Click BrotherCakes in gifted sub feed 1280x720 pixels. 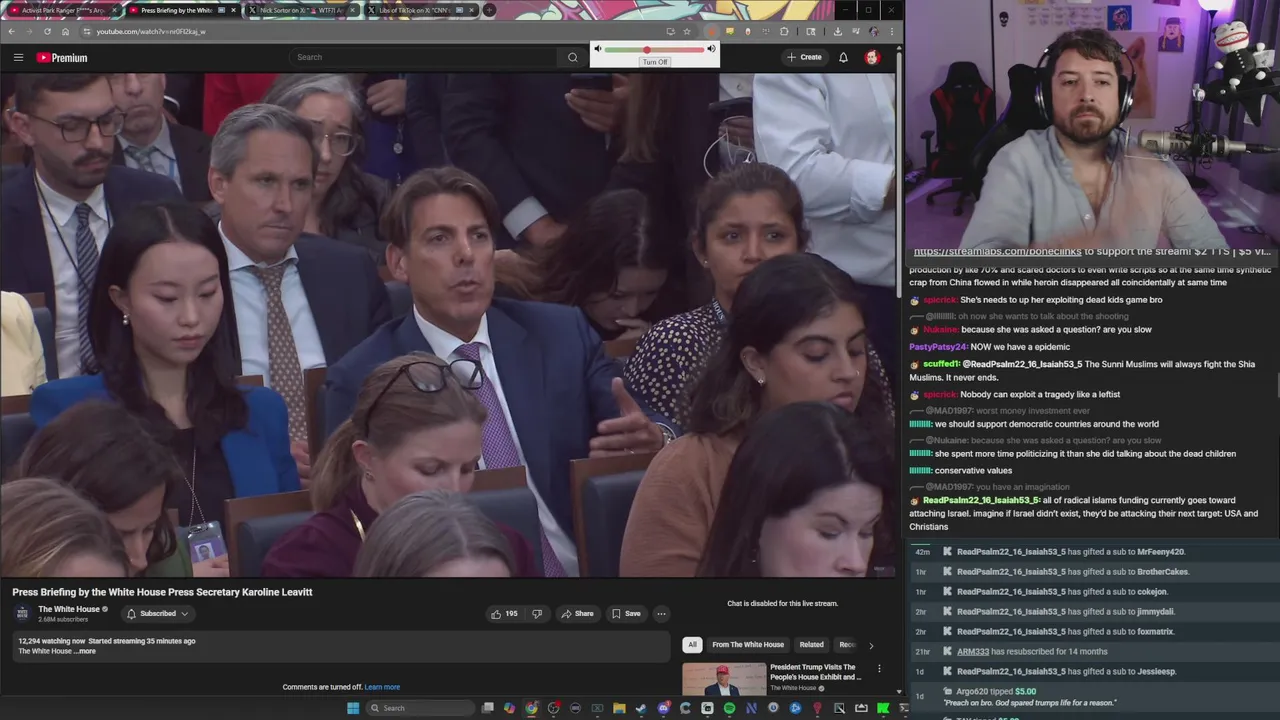tap(1163, 572)
